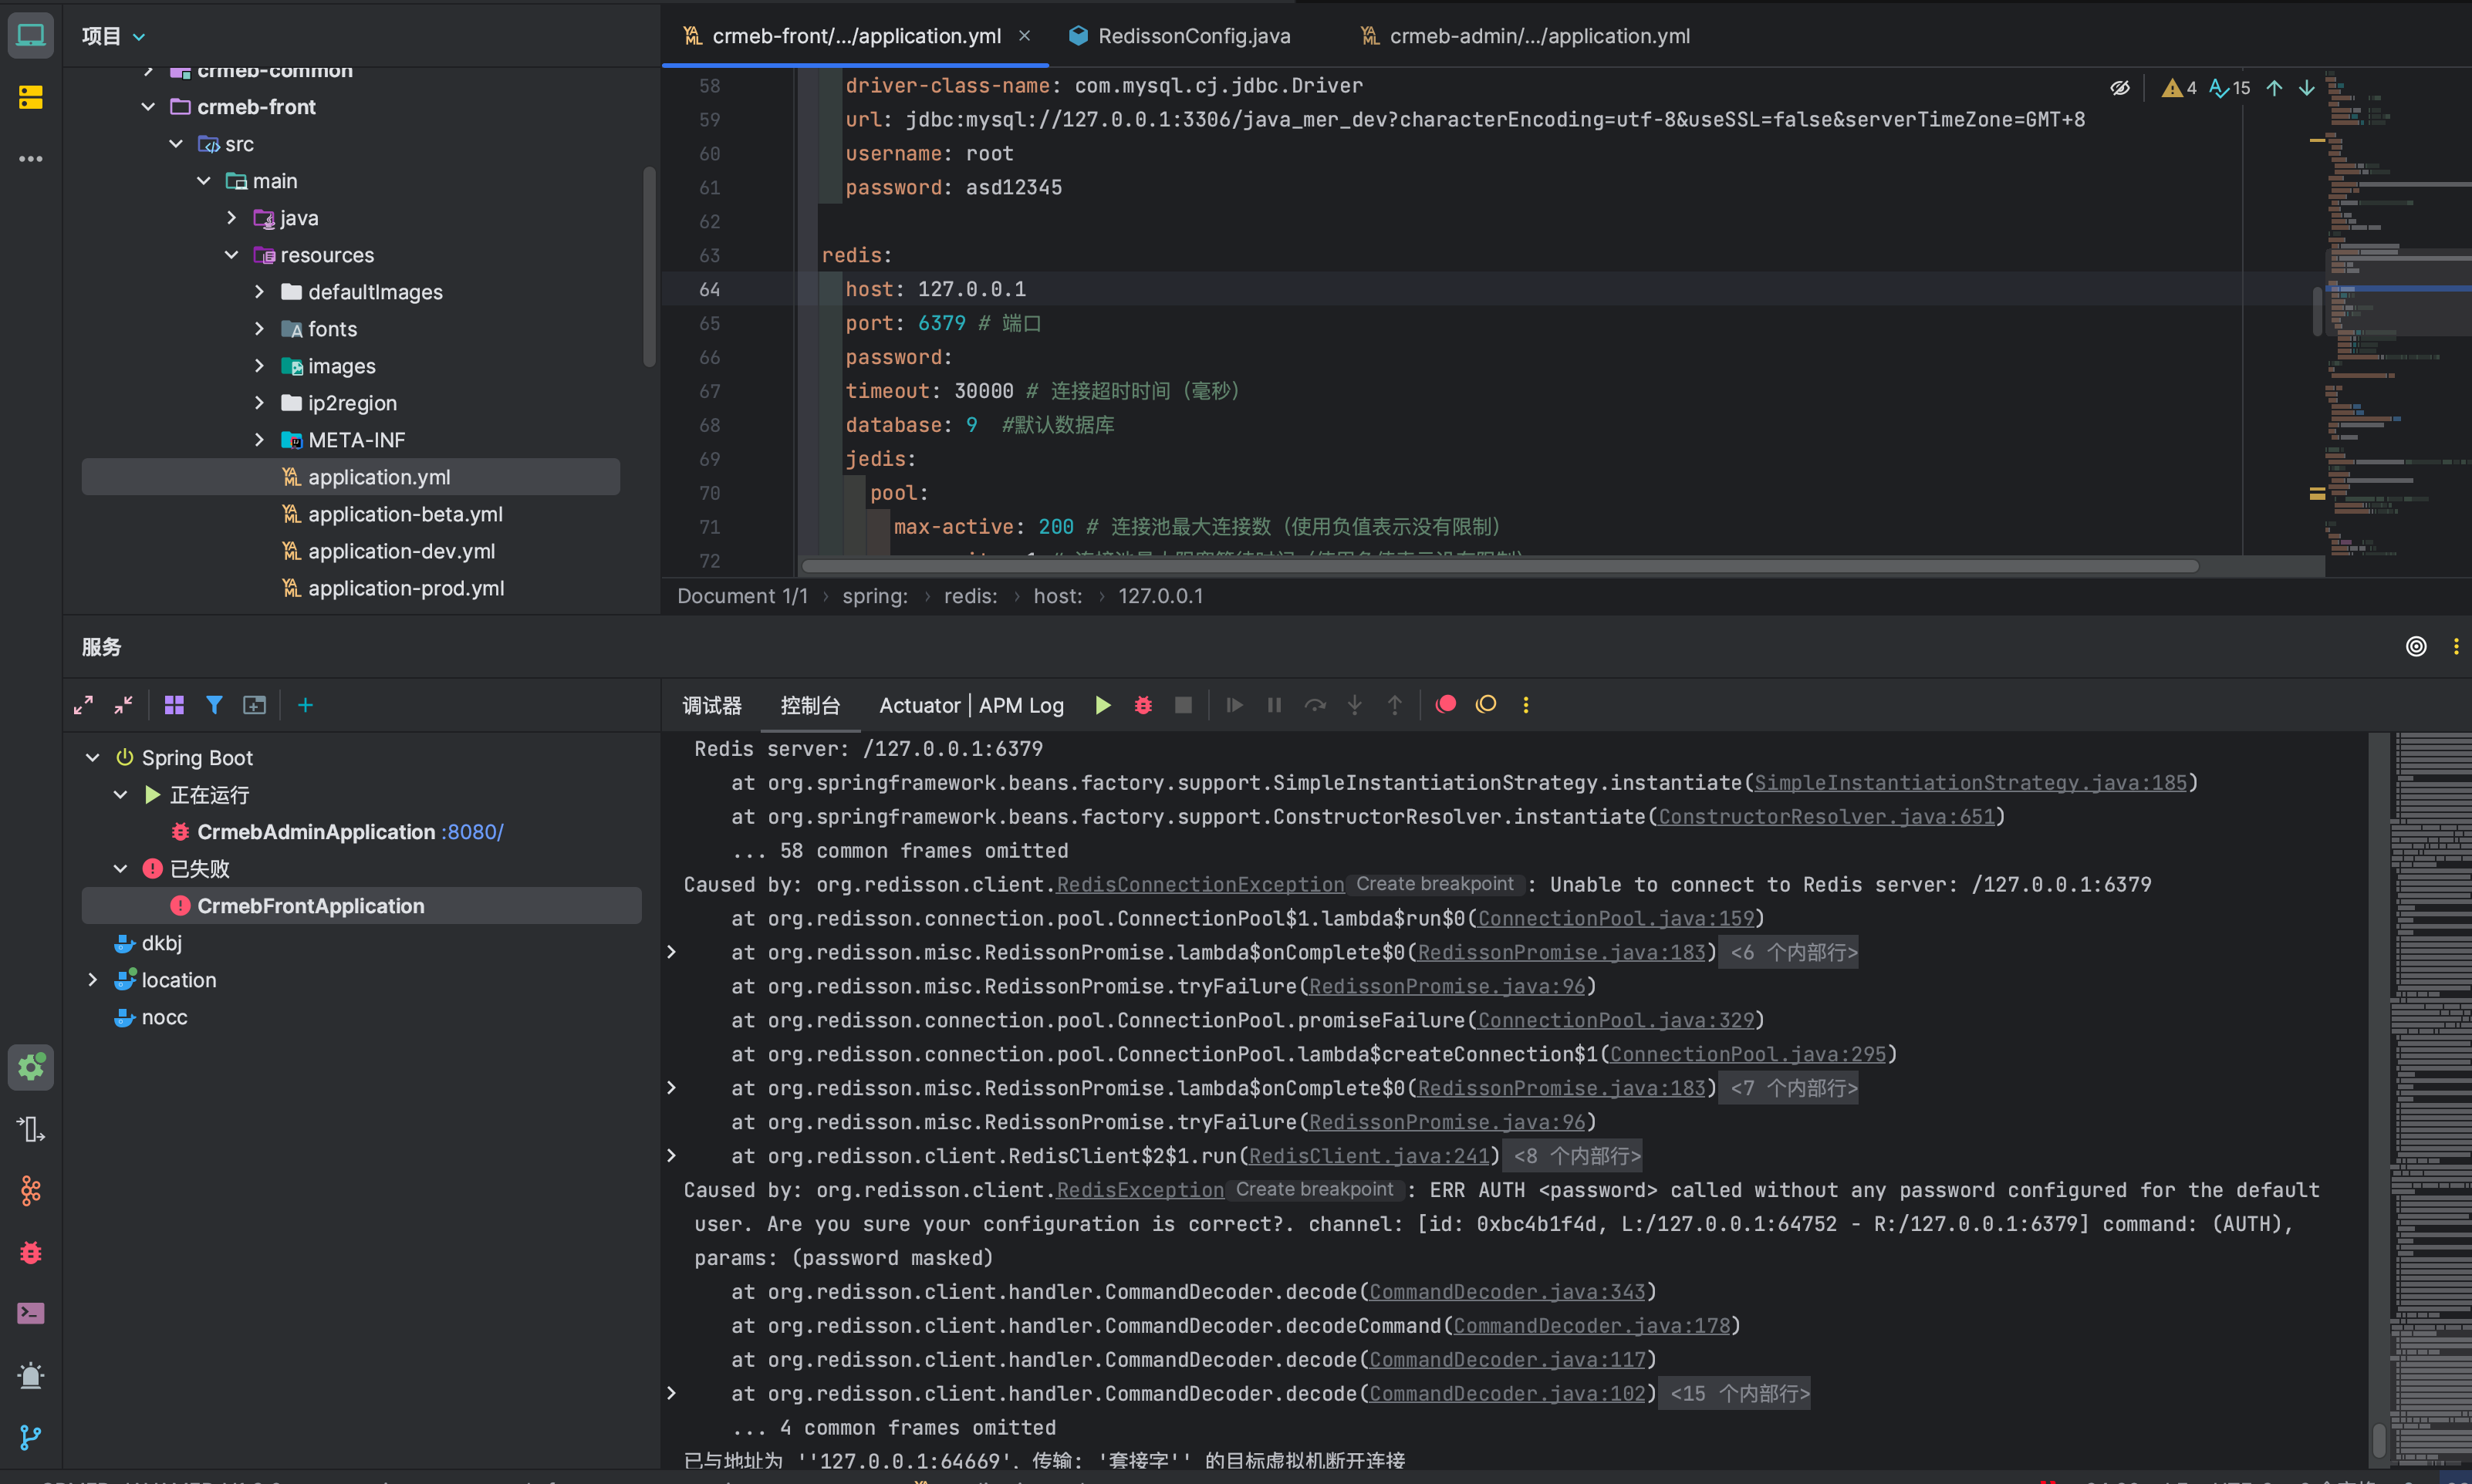Expand the java folder

tap(231, 217)
